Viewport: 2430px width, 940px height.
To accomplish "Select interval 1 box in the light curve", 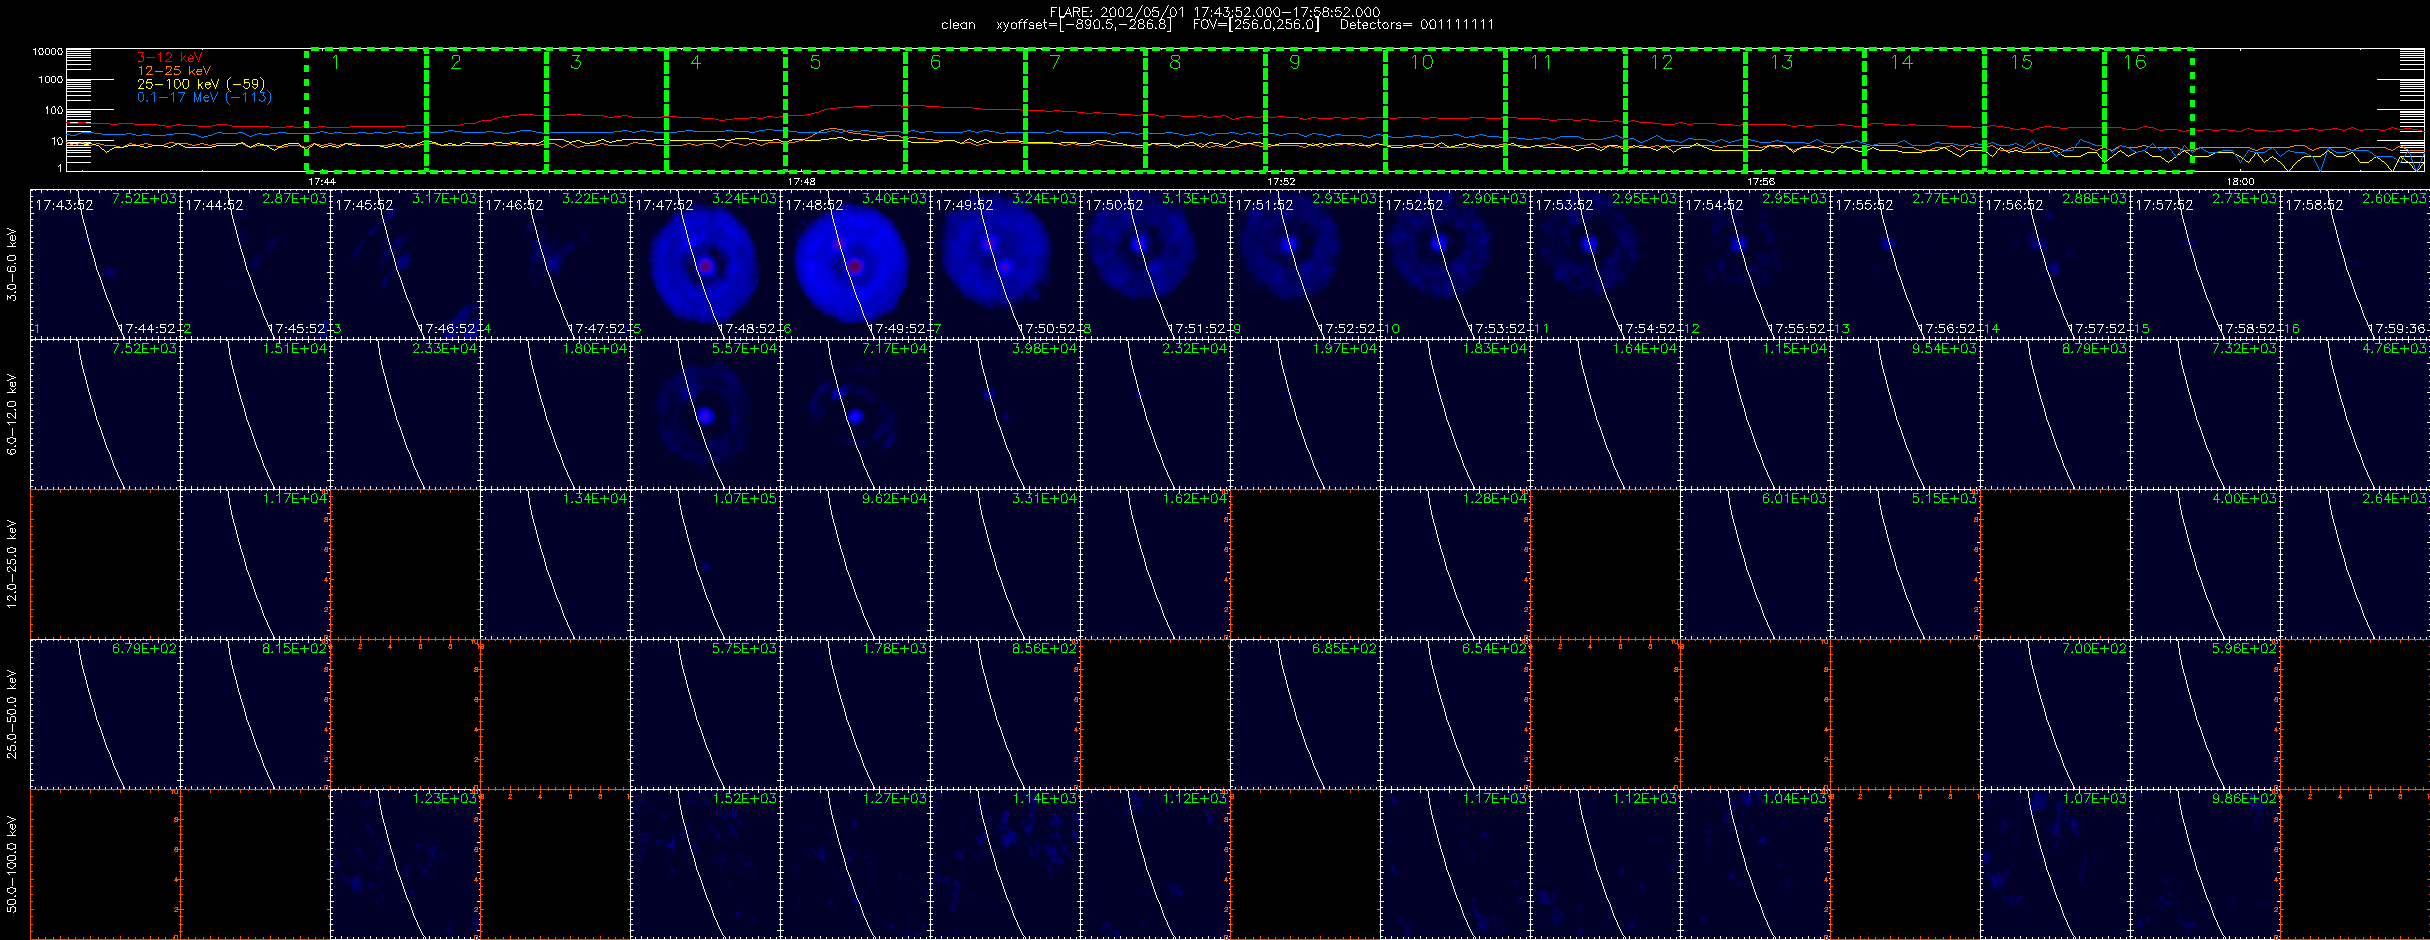I will [x=366, y=110].
